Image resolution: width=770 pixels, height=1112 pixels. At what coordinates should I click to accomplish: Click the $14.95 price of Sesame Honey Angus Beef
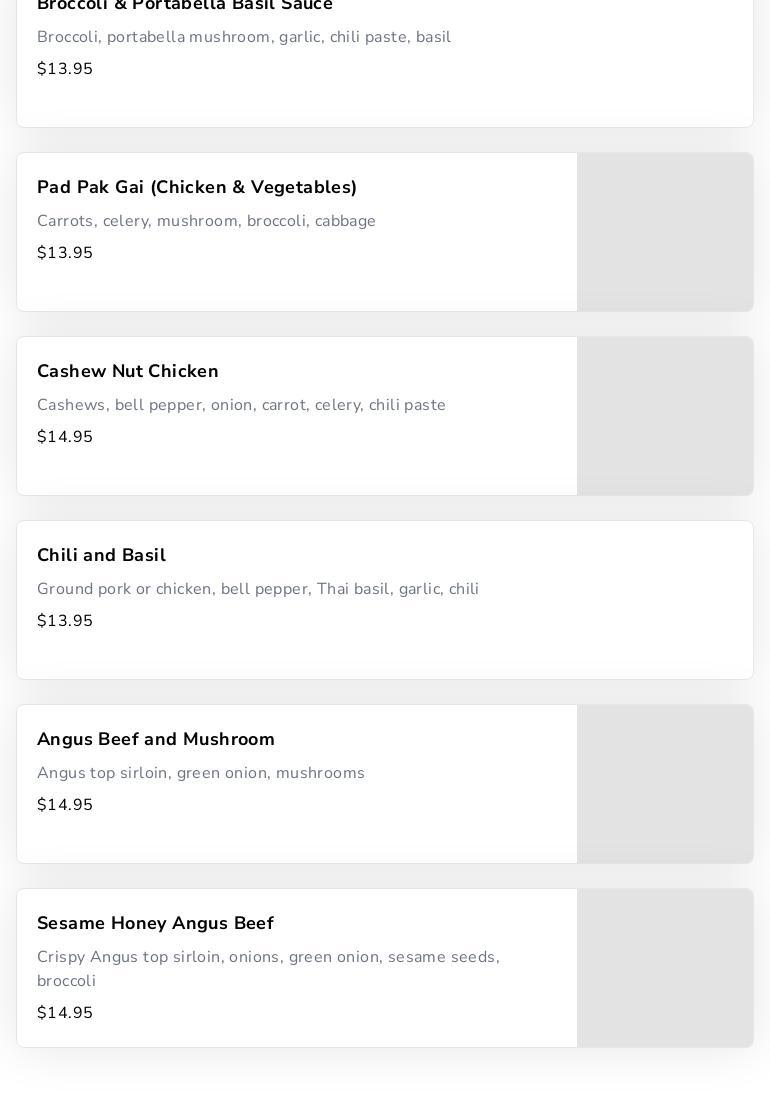(65, 1014)
